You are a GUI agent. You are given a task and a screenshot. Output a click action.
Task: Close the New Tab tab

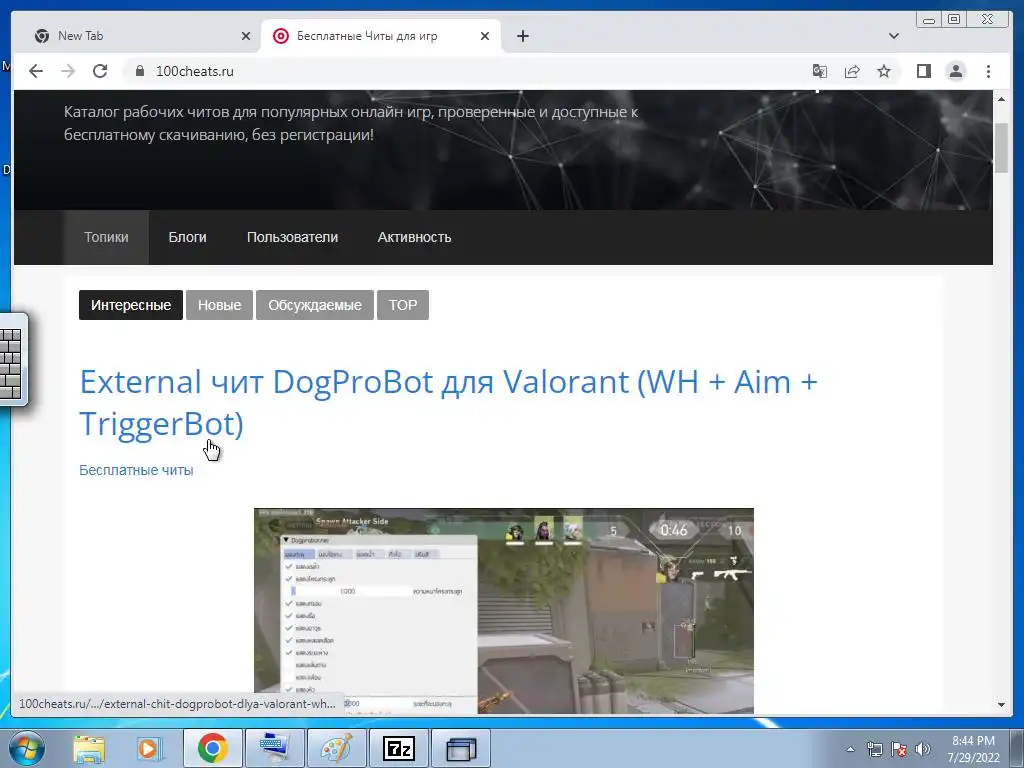click(246, 37)
